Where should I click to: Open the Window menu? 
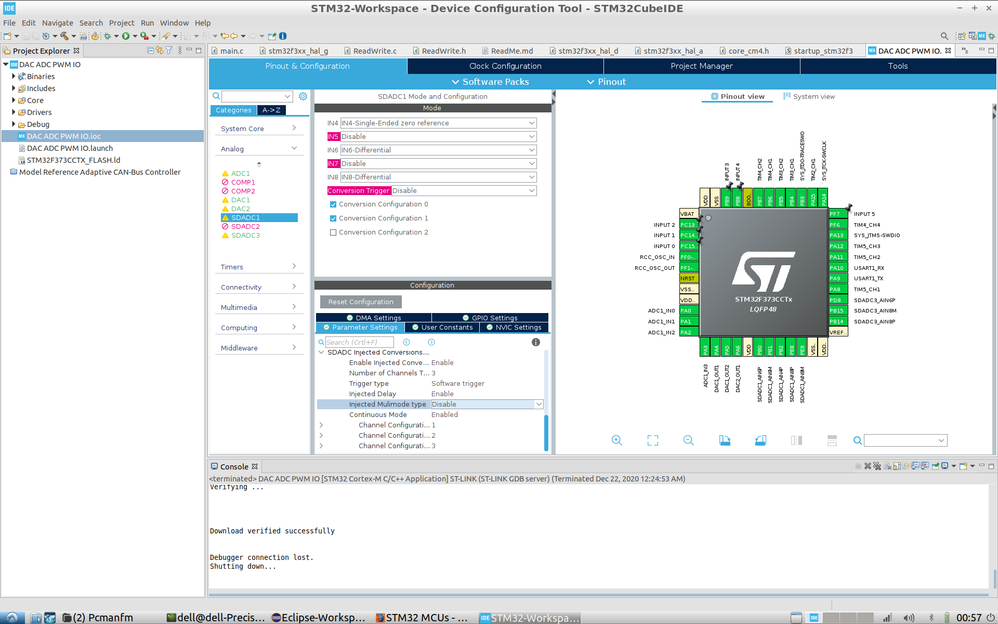(x=174, y=22)
